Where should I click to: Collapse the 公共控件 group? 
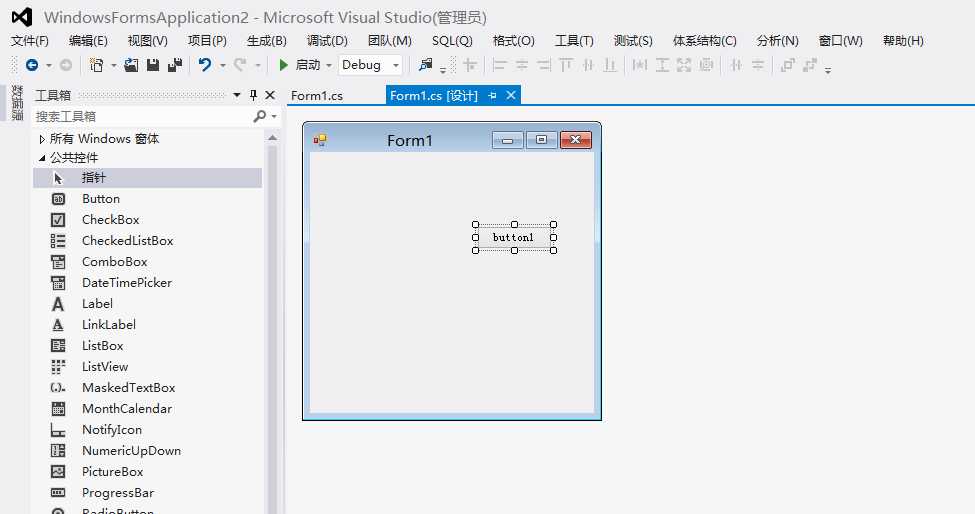click(x=42, y=158)
